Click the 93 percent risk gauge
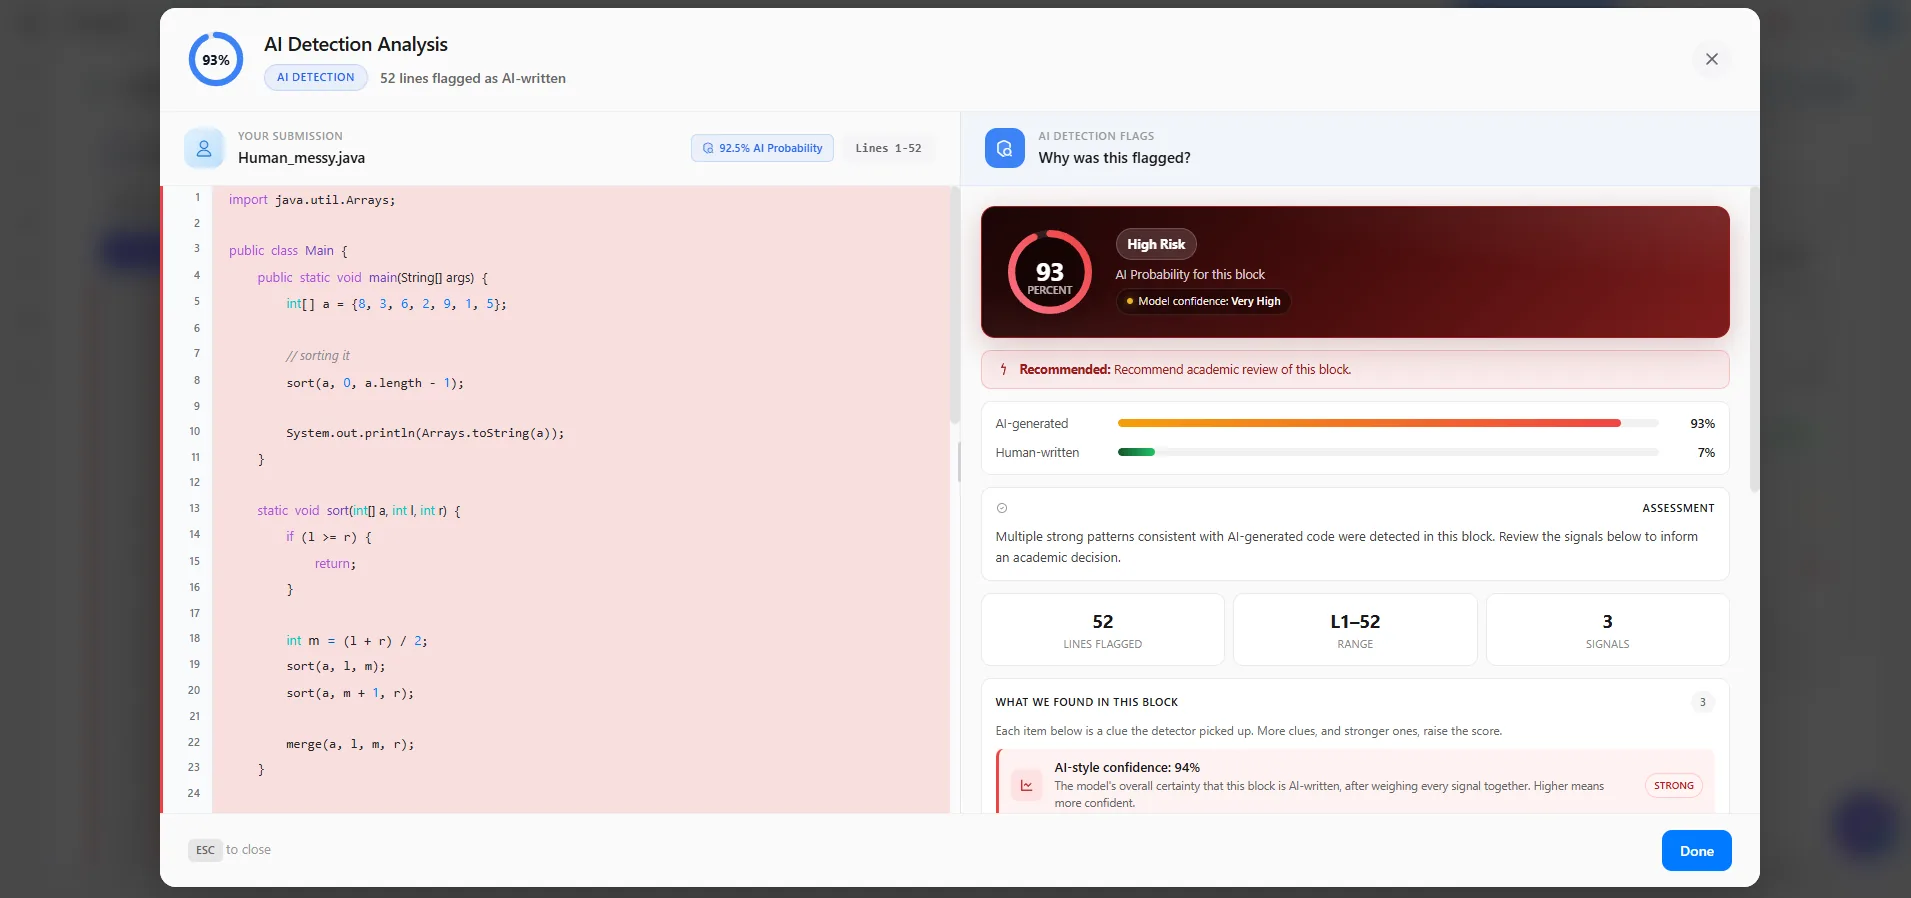1911x898 pixels. (x=1049, y=272)
